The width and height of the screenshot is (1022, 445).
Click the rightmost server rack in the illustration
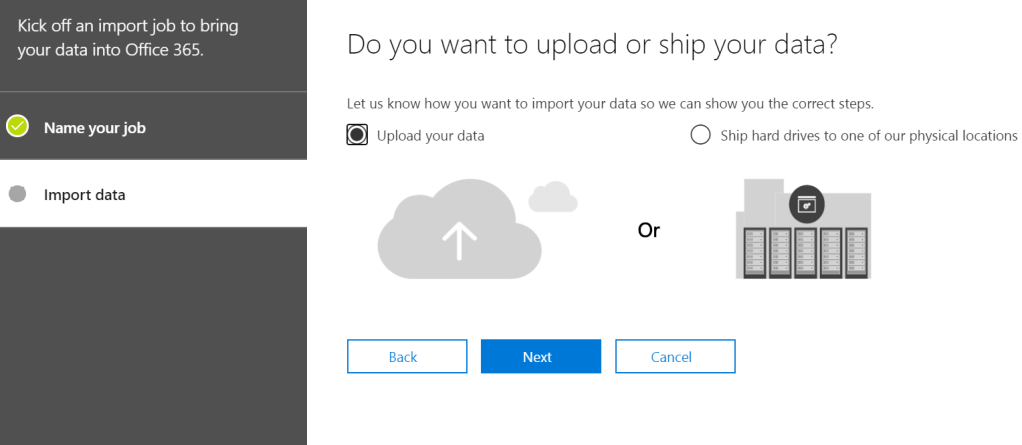(x=857, y=252)
